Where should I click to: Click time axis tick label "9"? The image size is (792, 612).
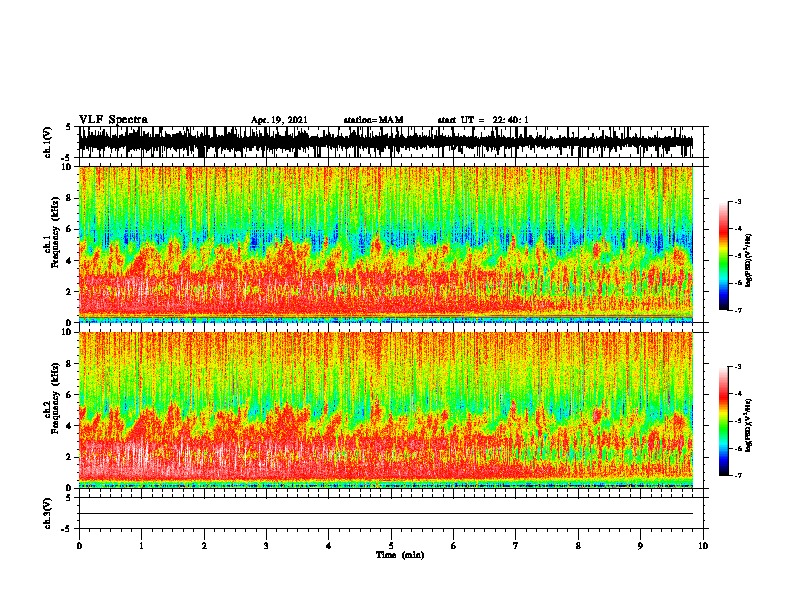pyautogui.click(x=640, y=546)
